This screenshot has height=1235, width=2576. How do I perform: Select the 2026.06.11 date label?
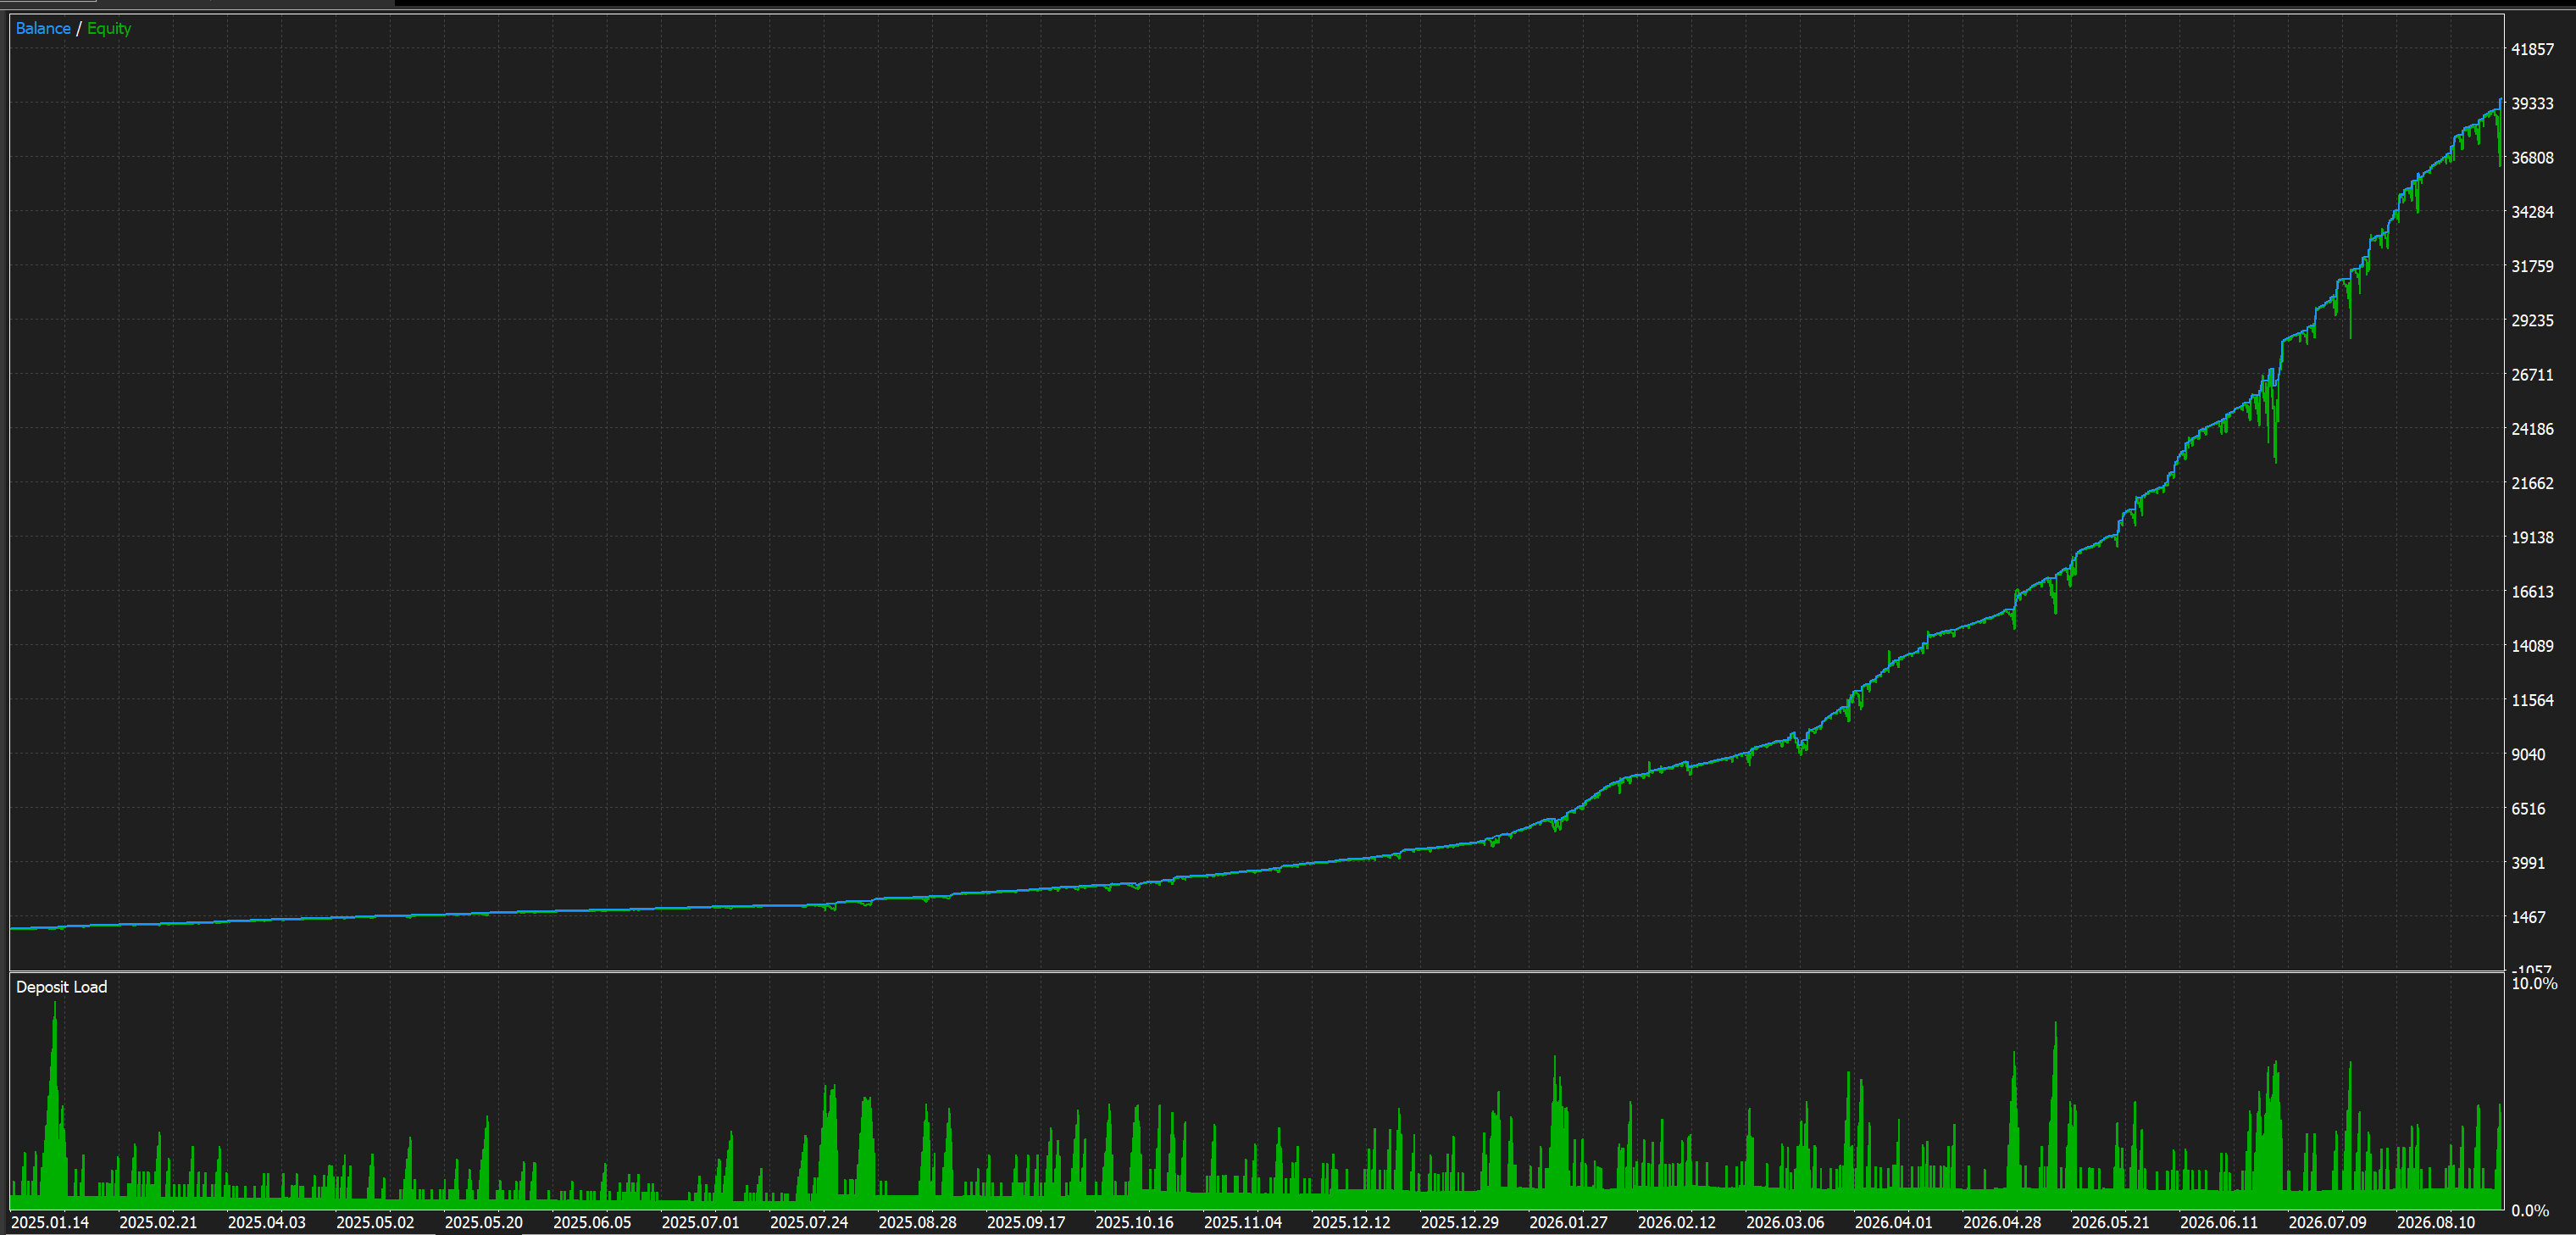coord(2219,1222)
